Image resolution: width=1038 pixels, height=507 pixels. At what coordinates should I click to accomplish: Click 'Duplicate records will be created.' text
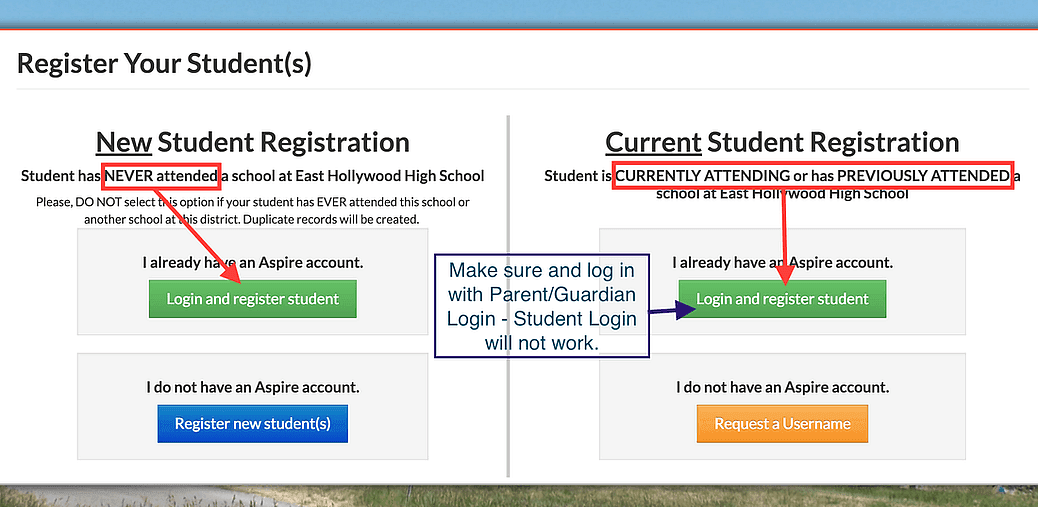331,219
